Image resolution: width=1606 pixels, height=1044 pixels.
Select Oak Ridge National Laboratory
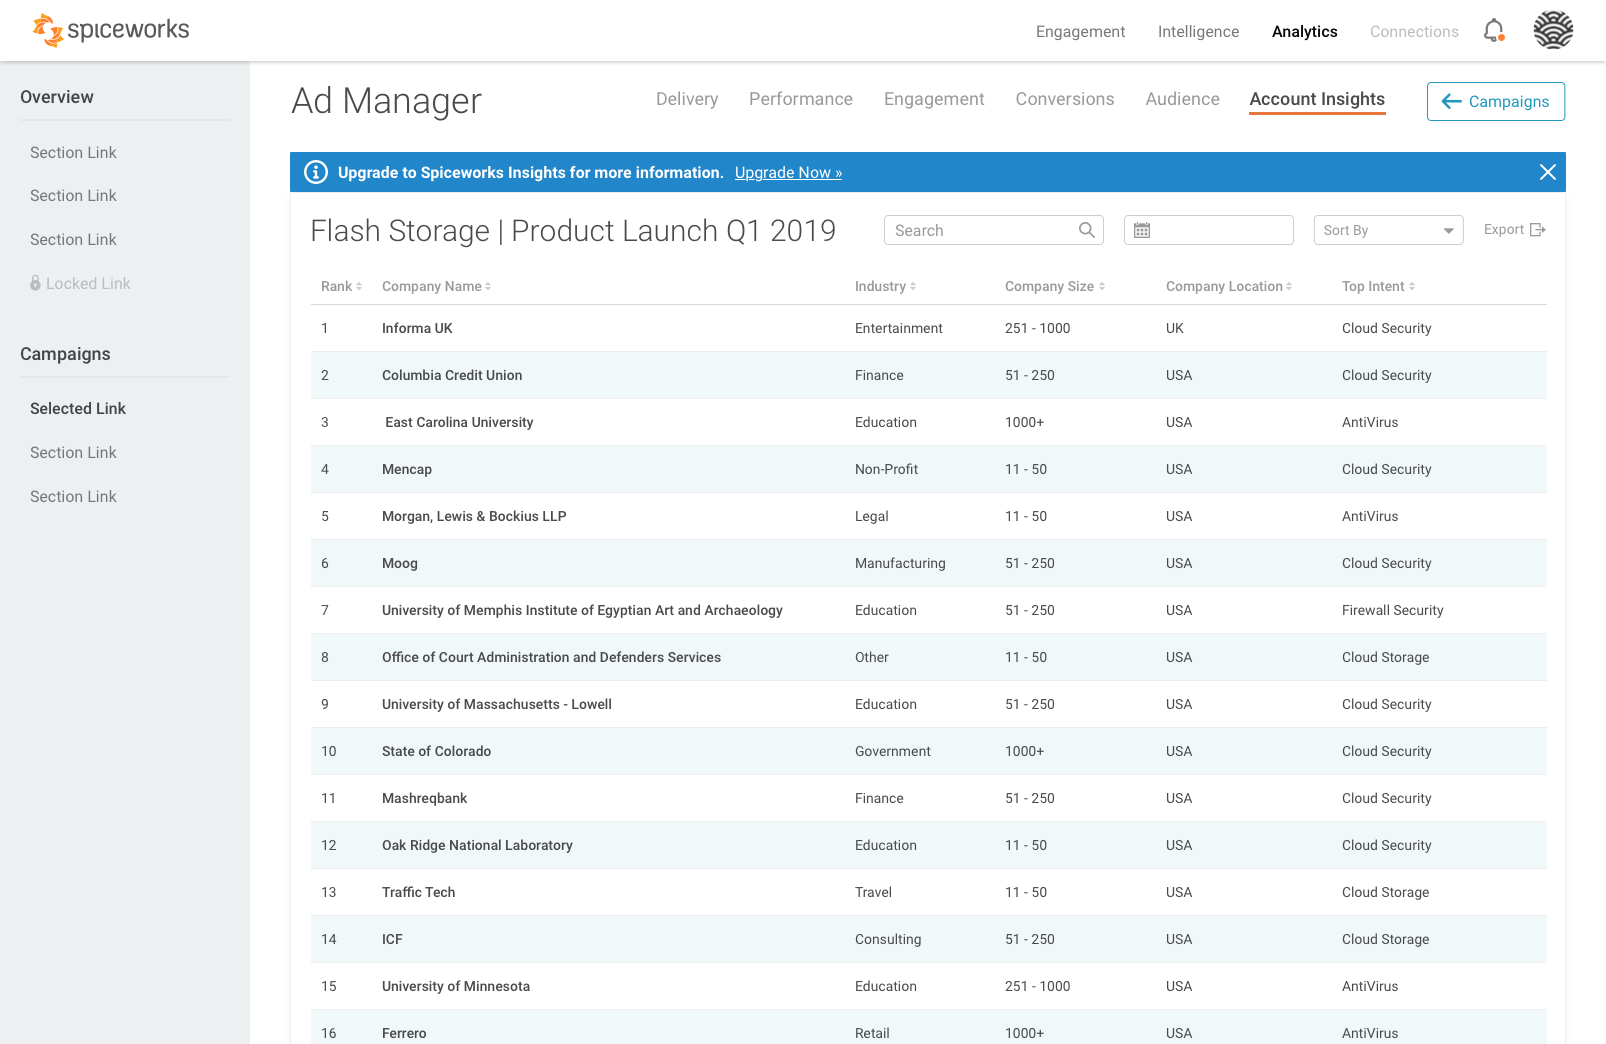point(477,845)
